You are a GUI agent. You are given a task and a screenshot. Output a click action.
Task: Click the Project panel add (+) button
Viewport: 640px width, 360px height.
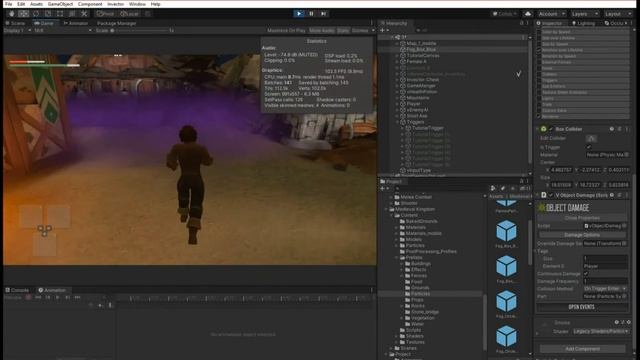tap(382, 189)
